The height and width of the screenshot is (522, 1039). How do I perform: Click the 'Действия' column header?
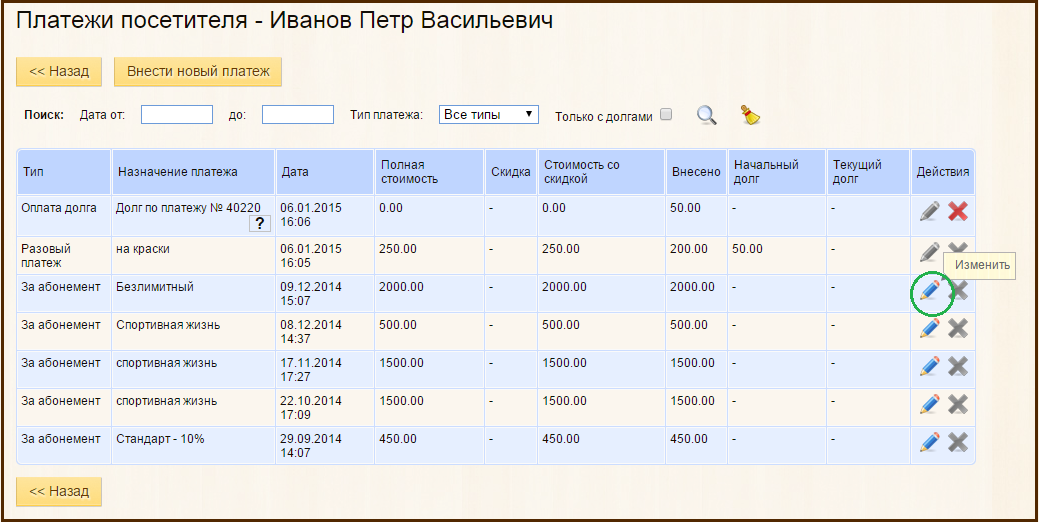coord(943,172)
